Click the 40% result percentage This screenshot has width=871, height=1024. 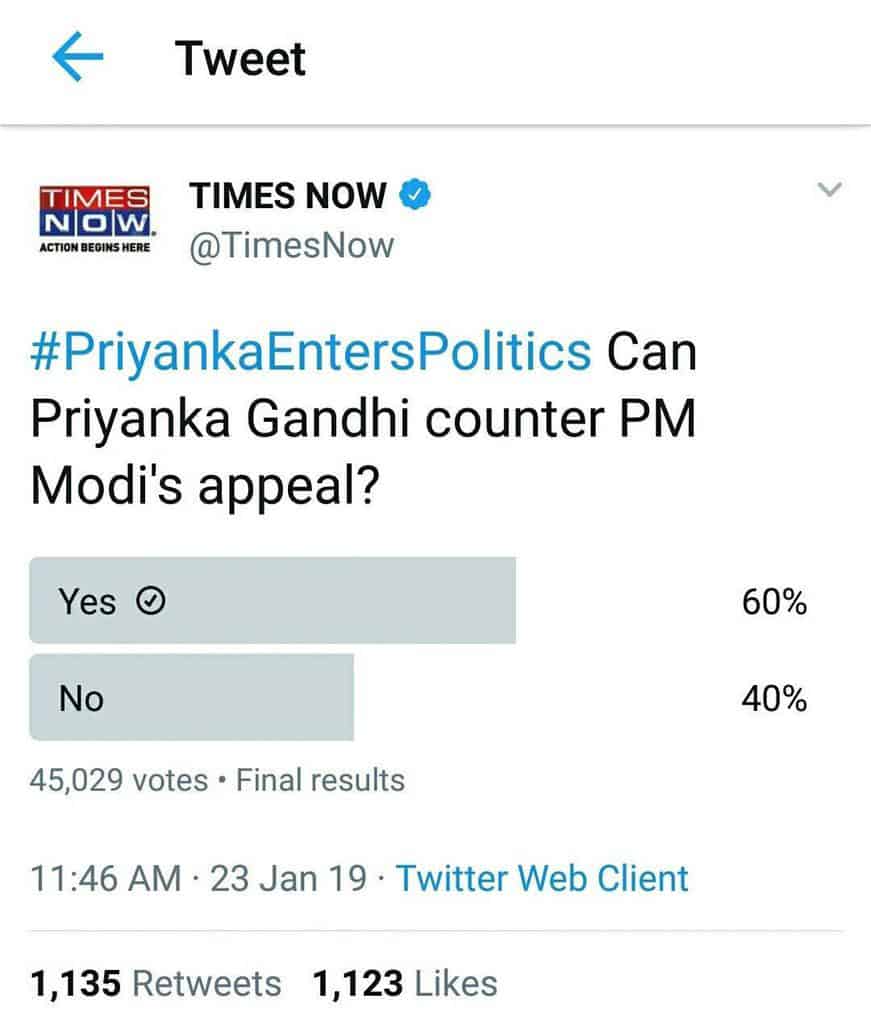coord(774,699)
